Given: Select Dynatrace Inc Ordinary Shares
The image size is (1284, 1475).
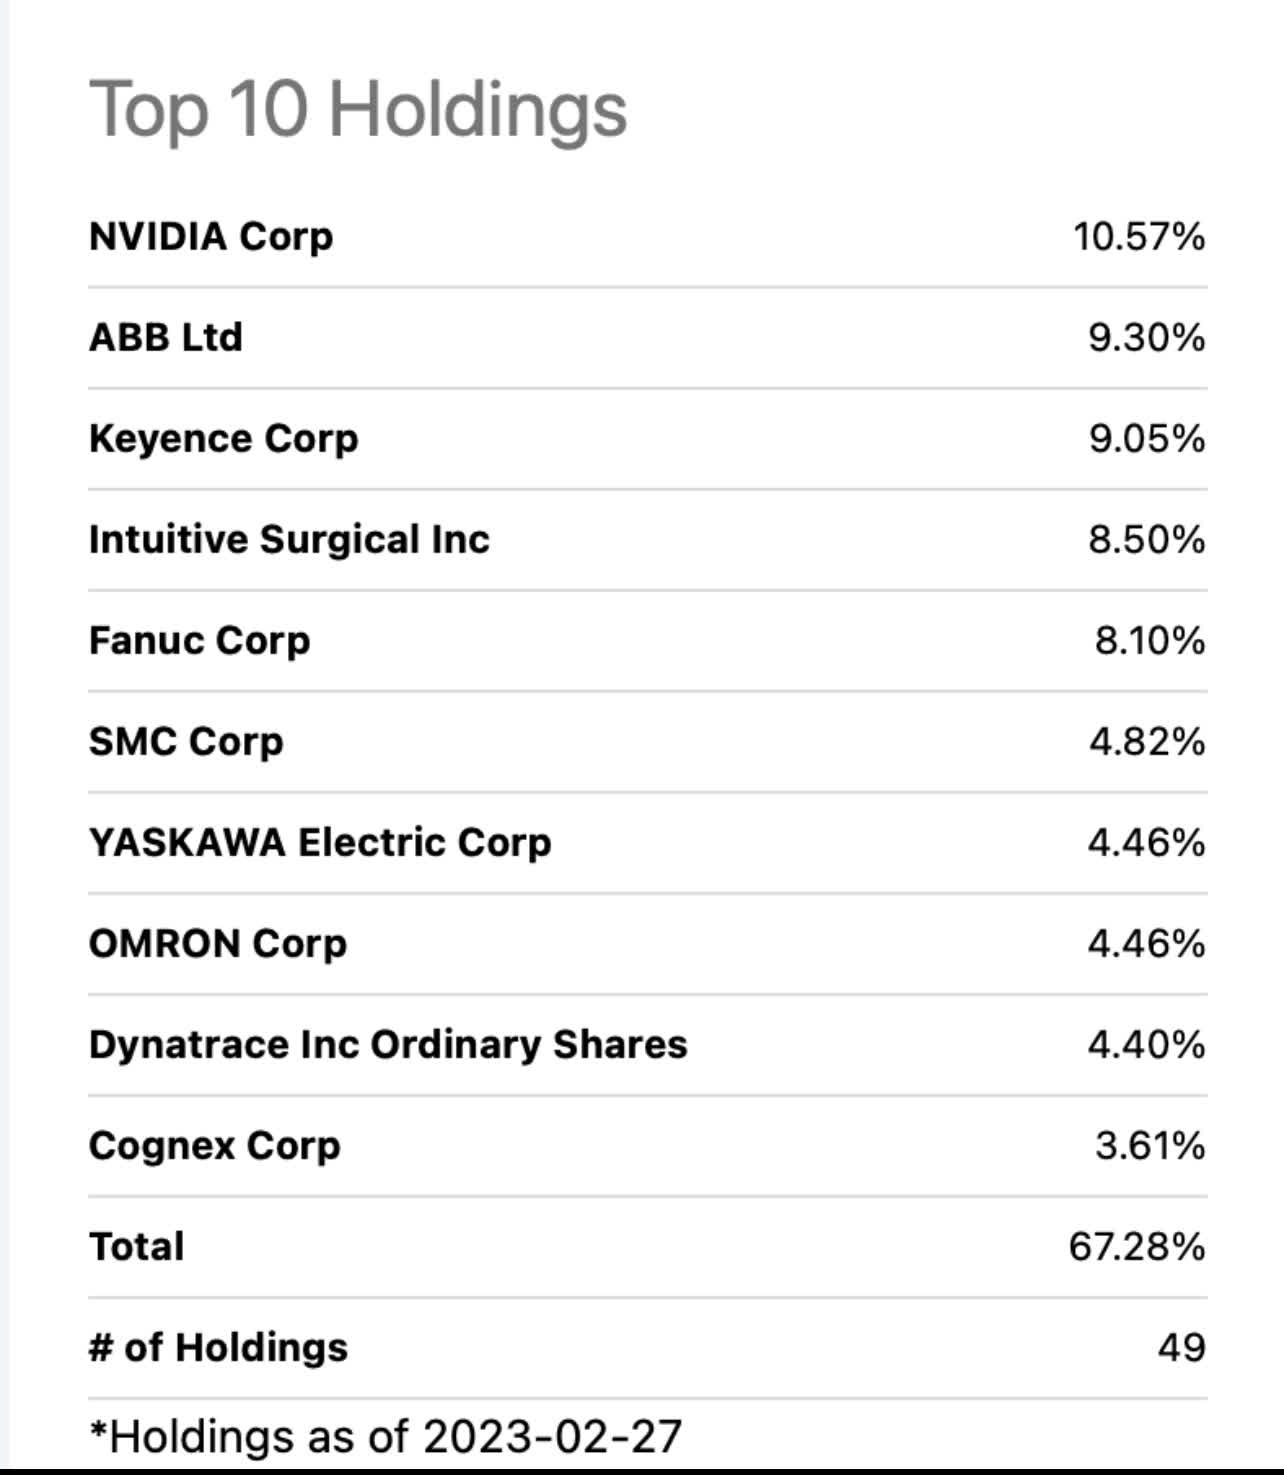Looking at the screenshot, I should click(388, 1044).
